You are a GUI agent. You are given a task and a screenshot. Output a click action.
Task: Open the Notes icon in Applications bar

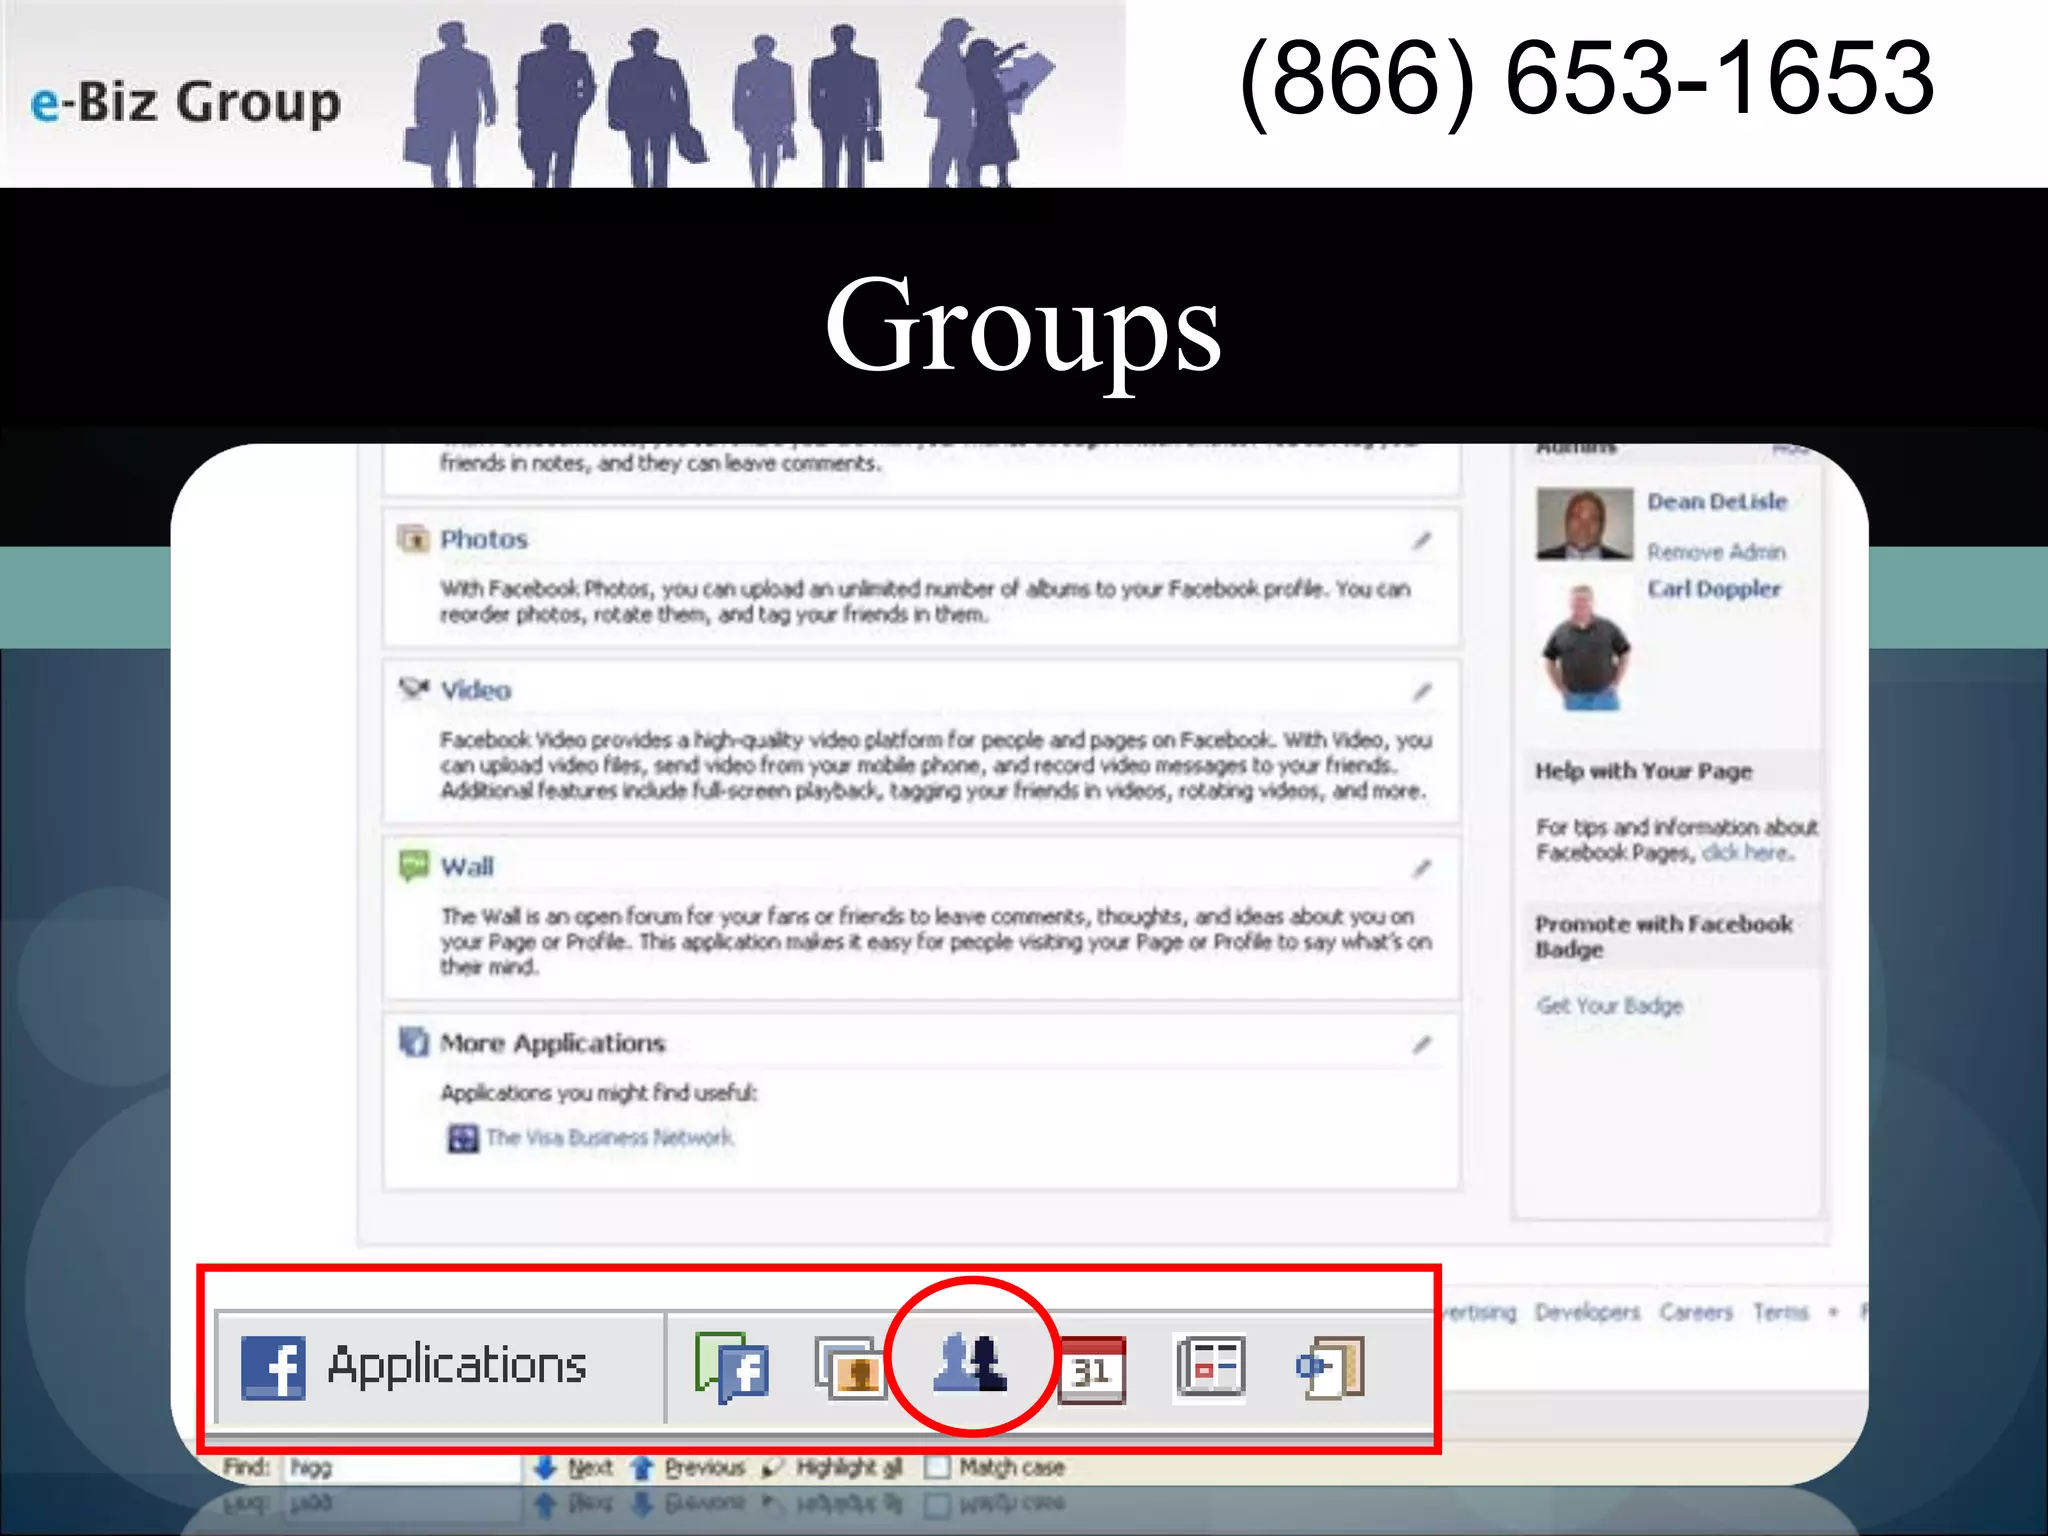click(1210, 1367)
